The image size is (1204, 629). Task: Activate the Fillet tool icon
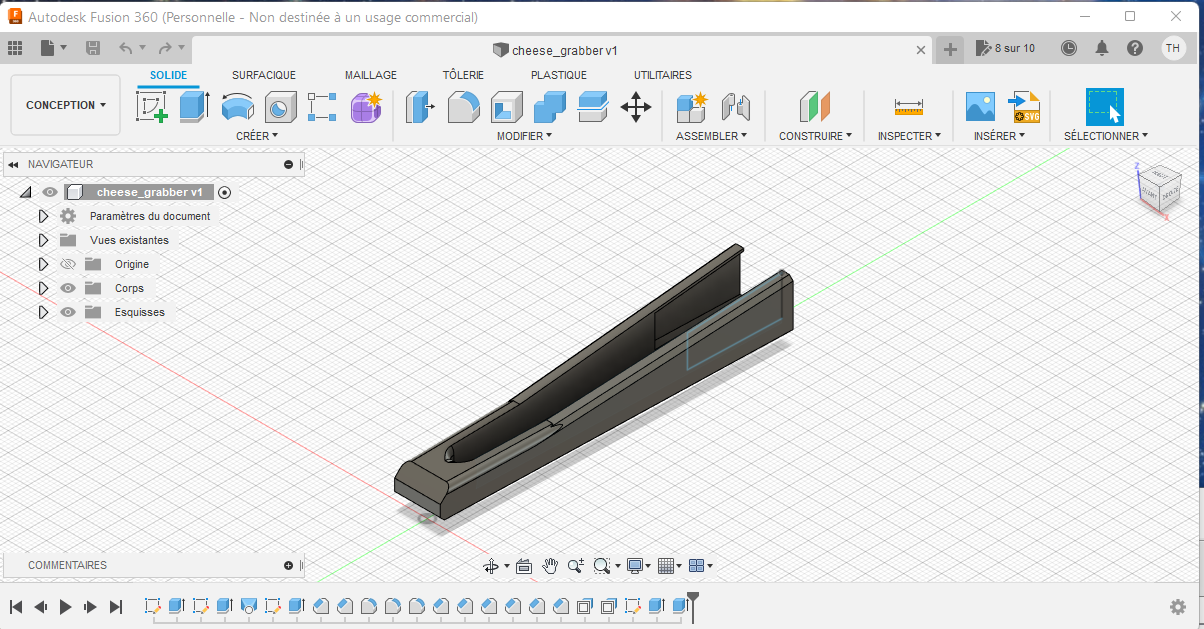(x=463, y=106)
